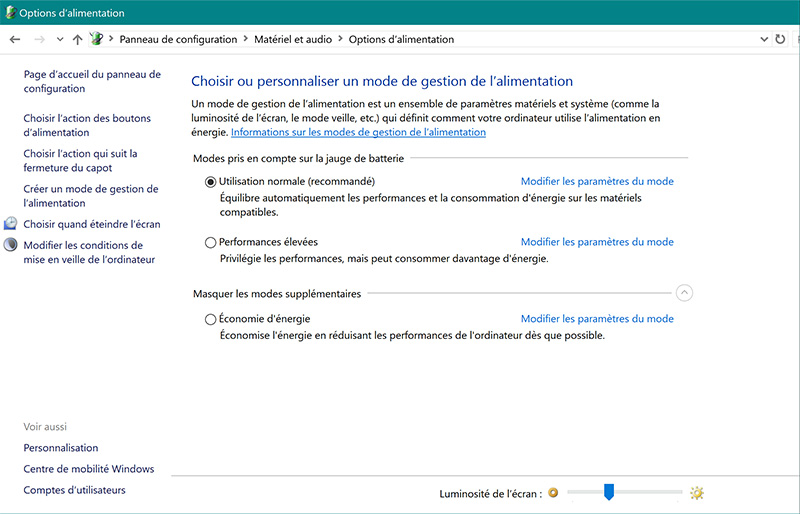Open Informations sur les modes de gestion link
This screenshot has width=800, height=514.
(358, 132)
